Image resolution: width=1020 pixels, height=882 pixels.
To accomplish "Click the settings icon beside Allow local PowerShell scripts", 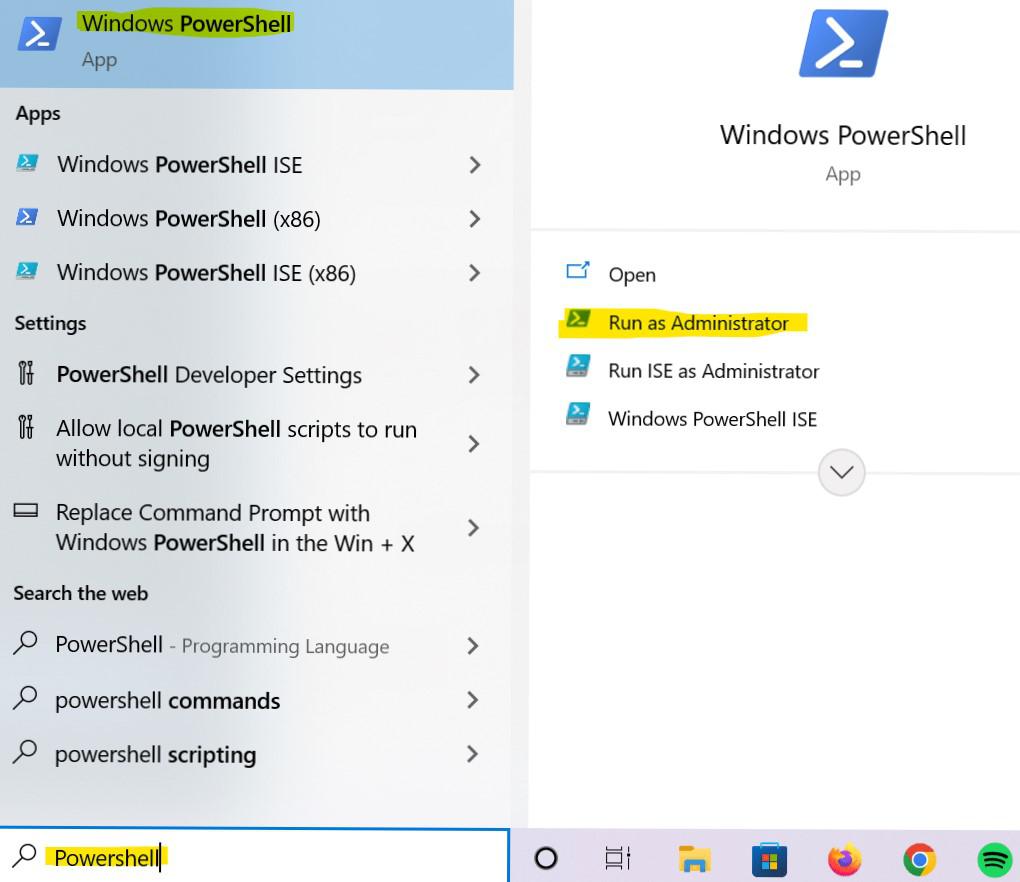I will point(26,427).
